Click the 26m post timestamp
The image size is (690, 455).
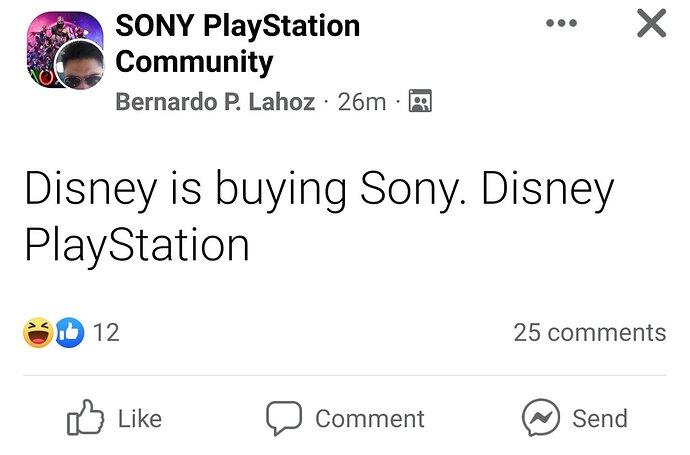tap(362, 102)
